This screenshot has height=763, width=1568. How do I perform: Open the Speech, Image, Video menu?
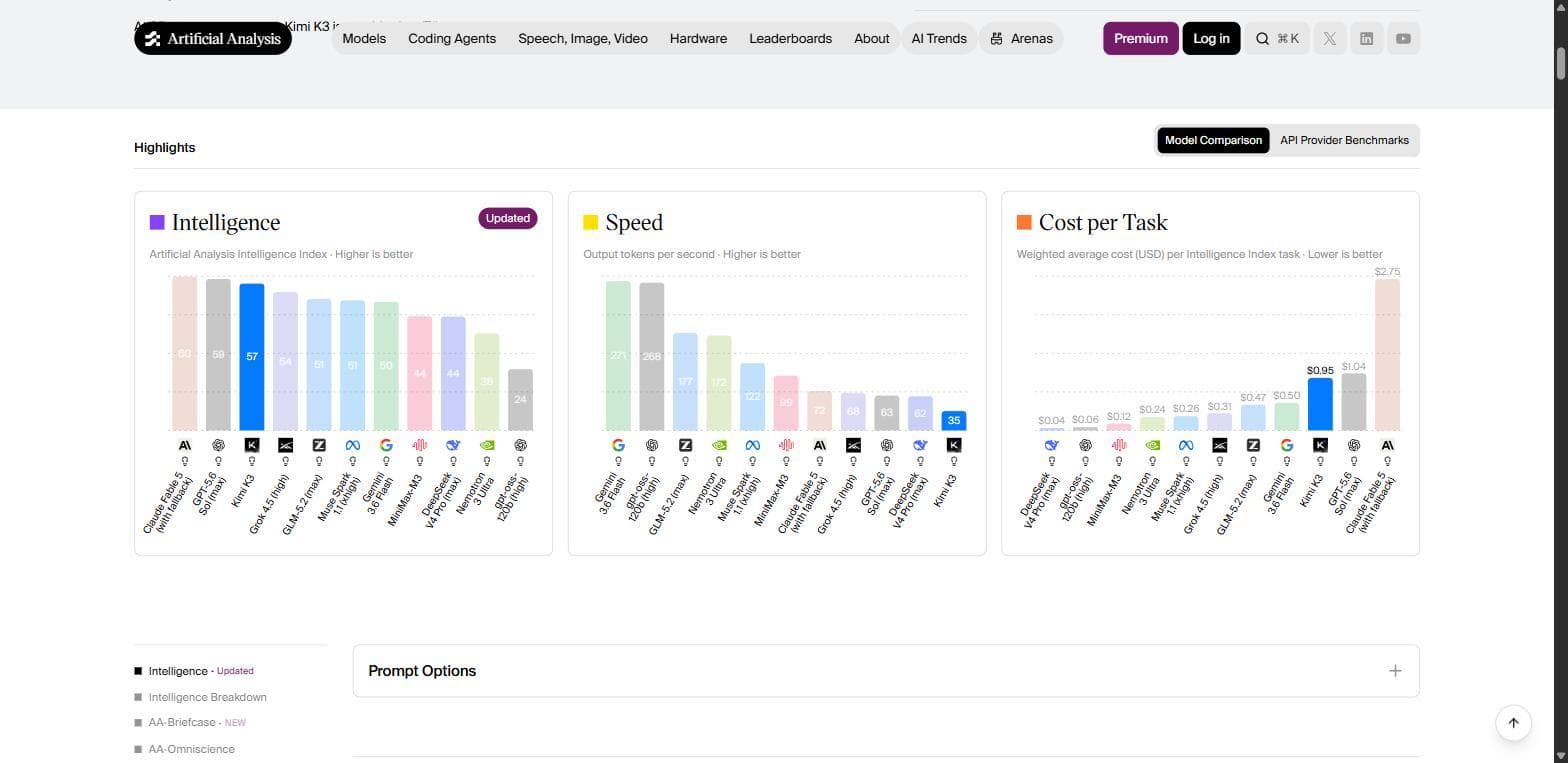coord(583,39)
